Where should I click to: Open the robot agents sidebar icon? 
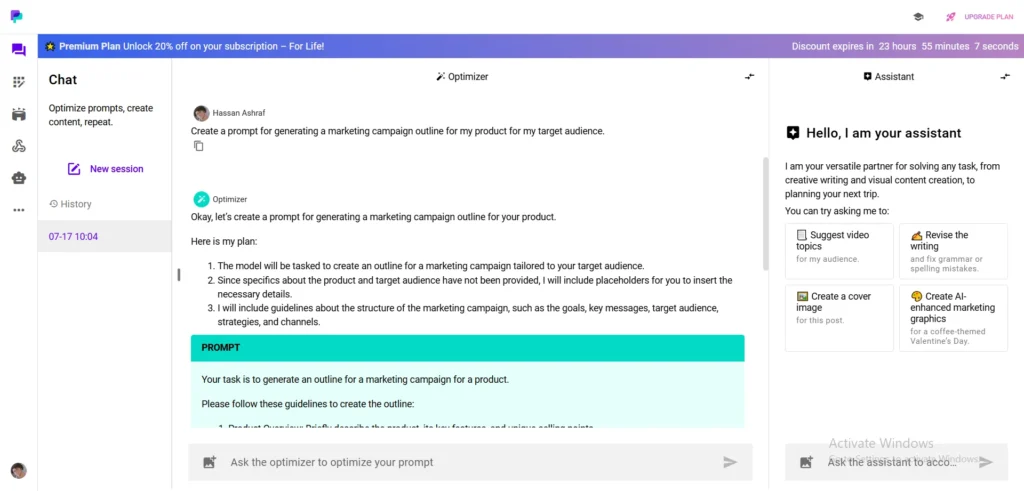click(18, 178)
